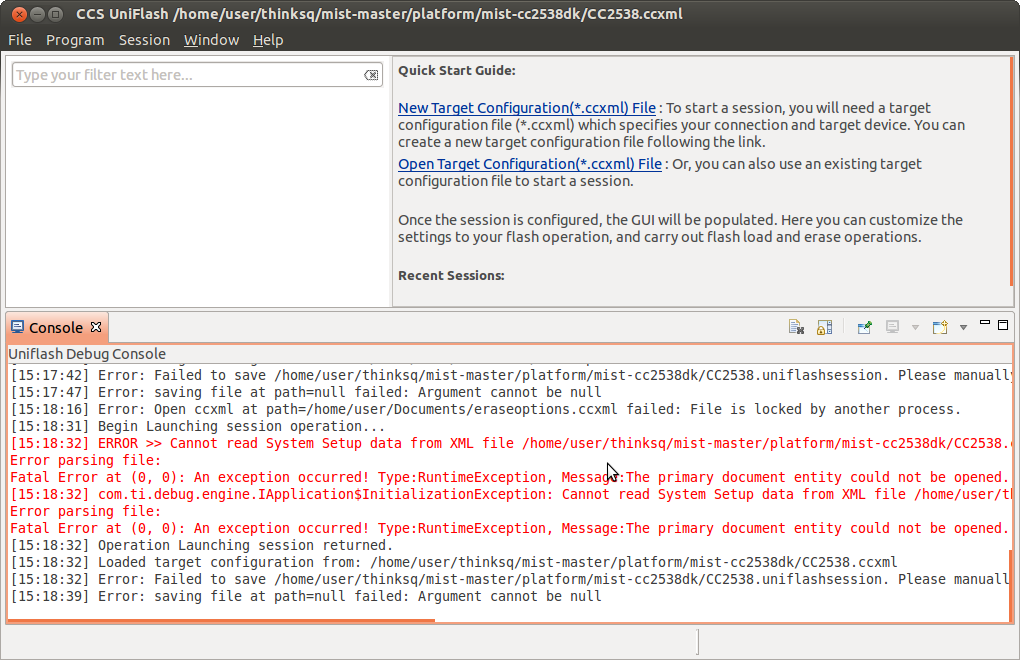The image size is (1020, 660).
Task: Click the title bar minimize button
Action: click(38, 14)
